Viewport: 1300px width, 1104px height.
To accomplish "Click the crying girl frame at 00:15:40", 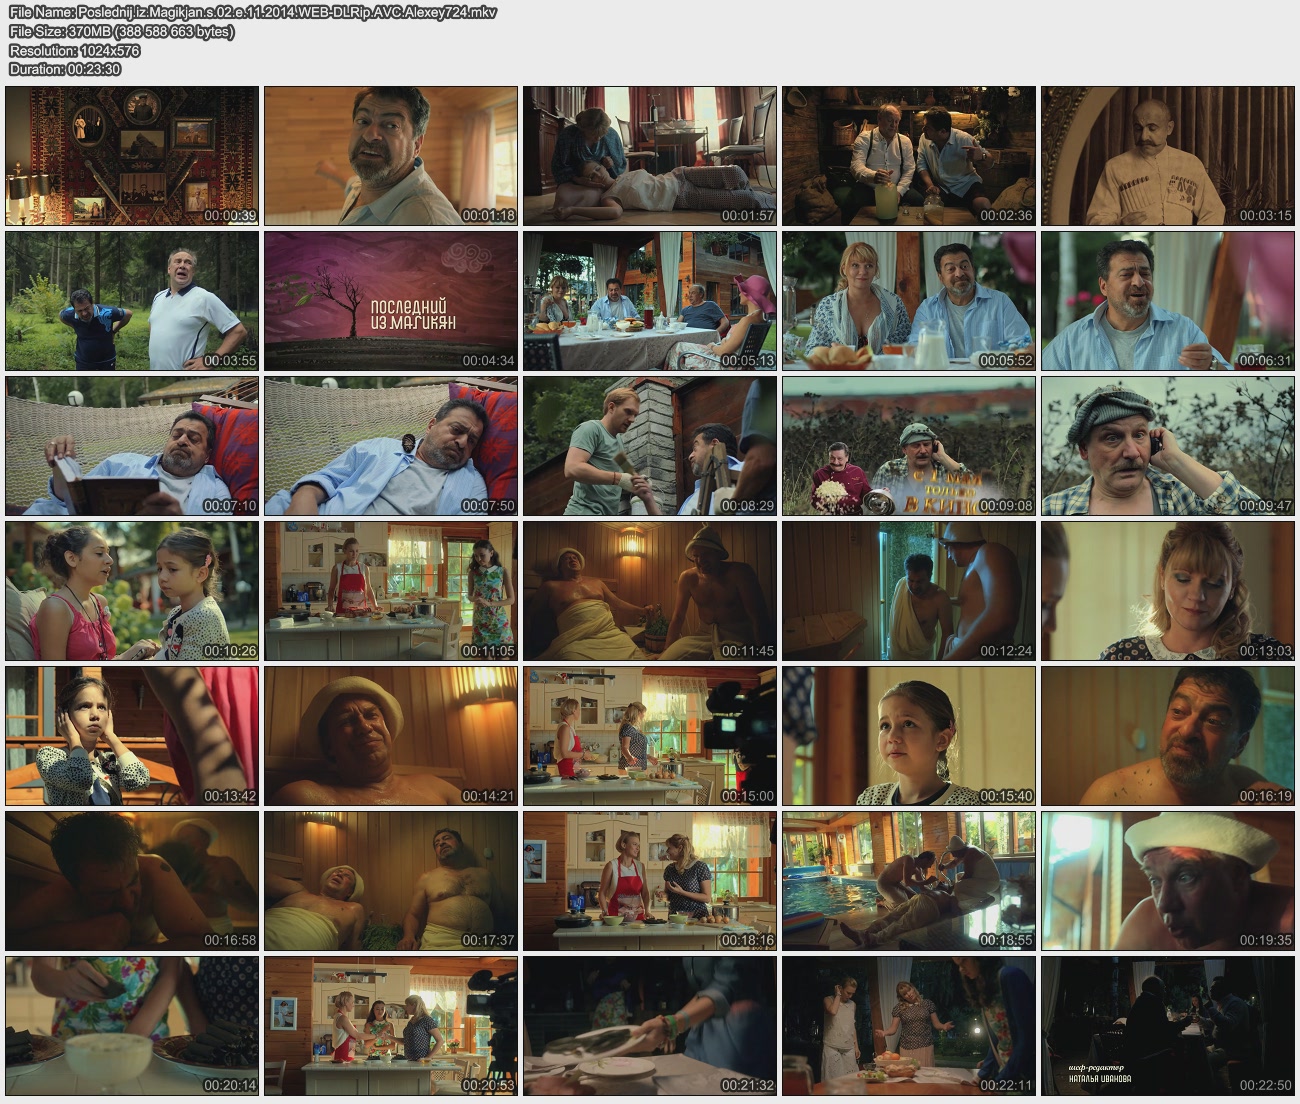I will [908, 736].
